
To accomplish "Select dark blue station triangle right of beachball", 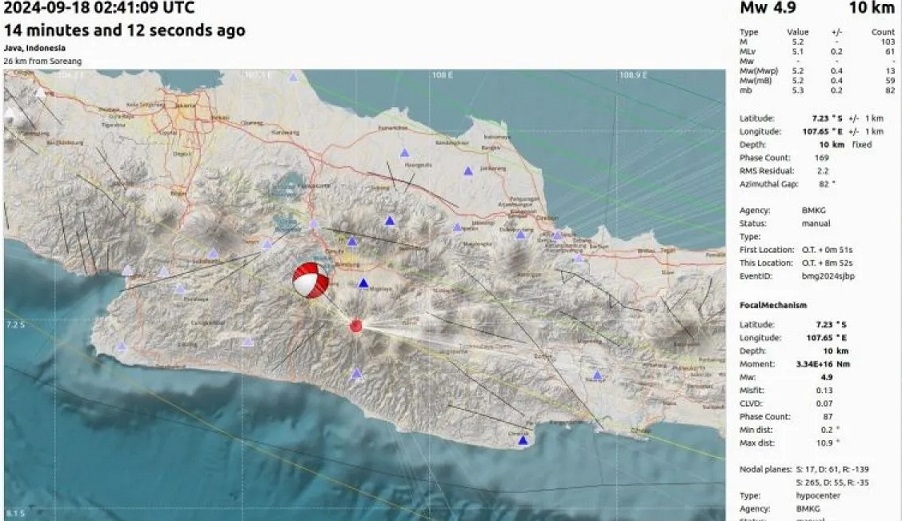I will pos(363,283).
